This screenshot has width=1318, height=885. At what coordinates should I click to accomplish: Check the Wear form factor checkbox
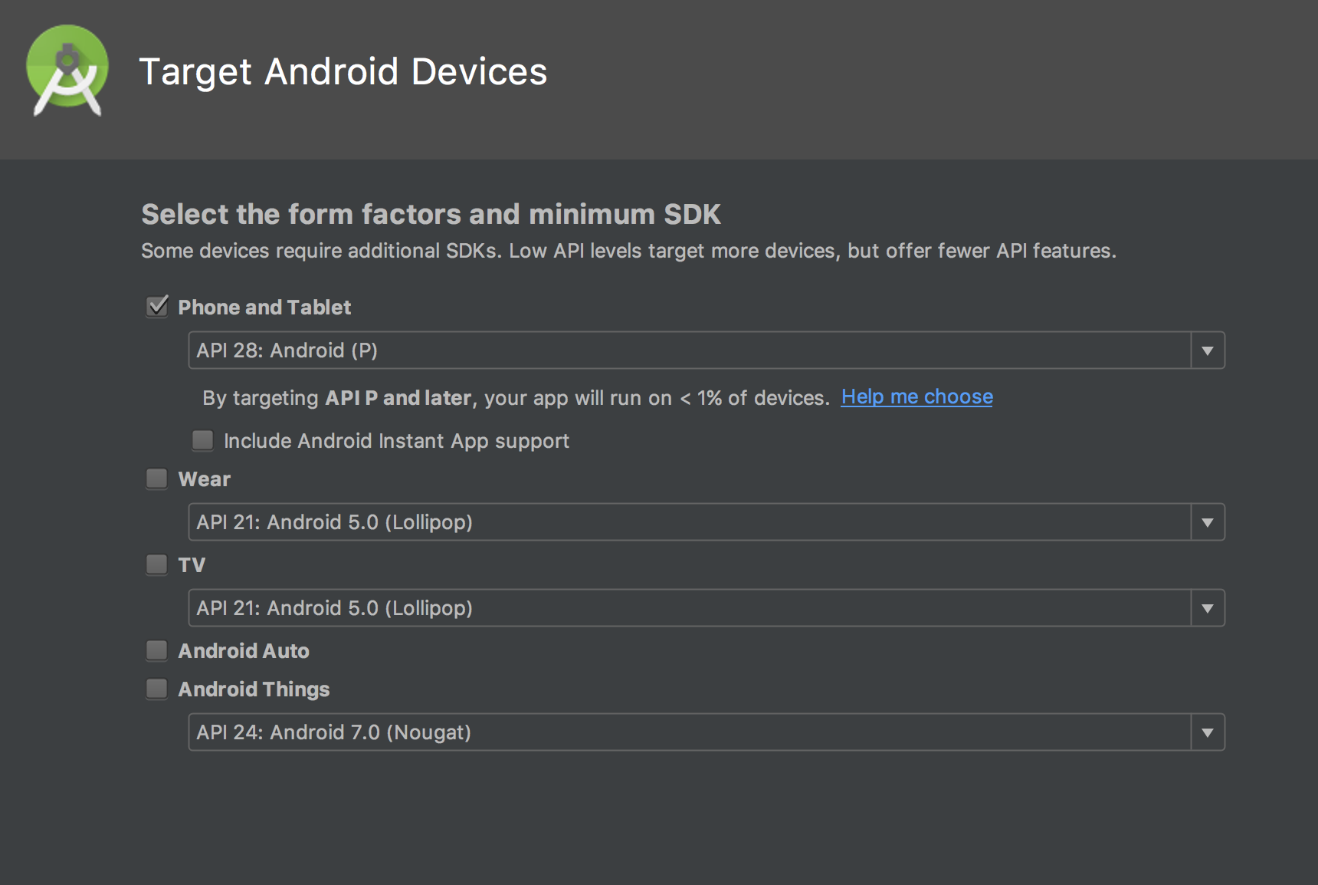tap(157, 479)
